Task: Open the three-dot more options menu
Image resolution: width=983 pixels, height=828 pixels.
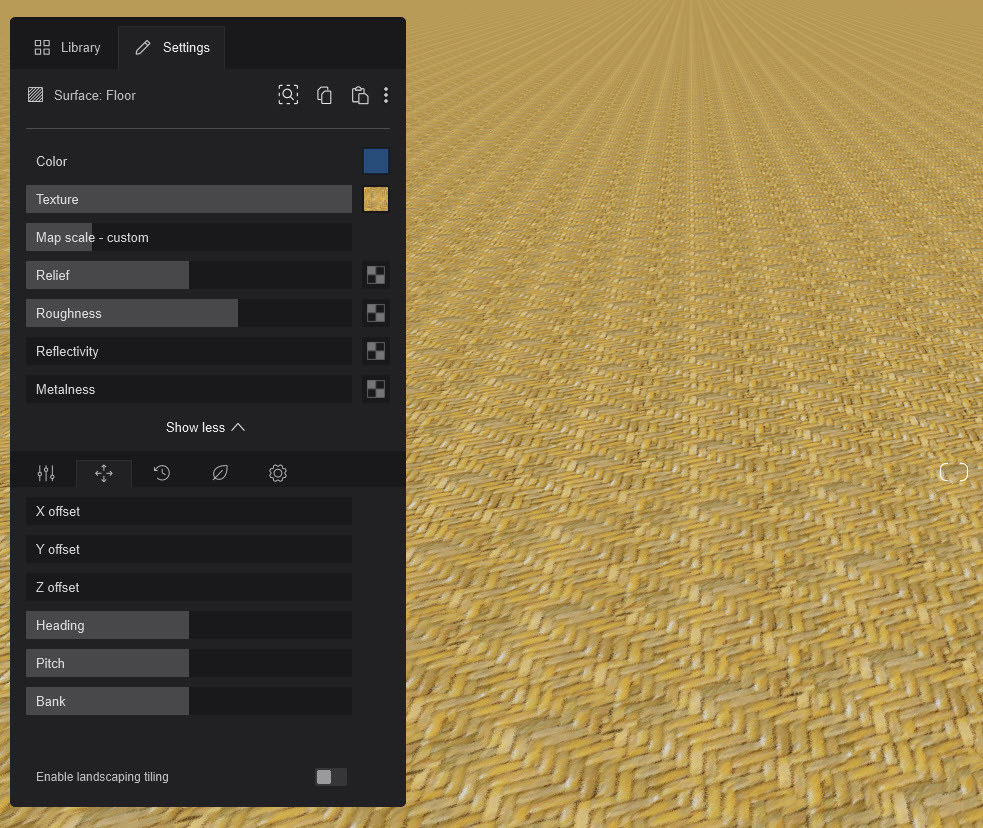Action: 386,95
